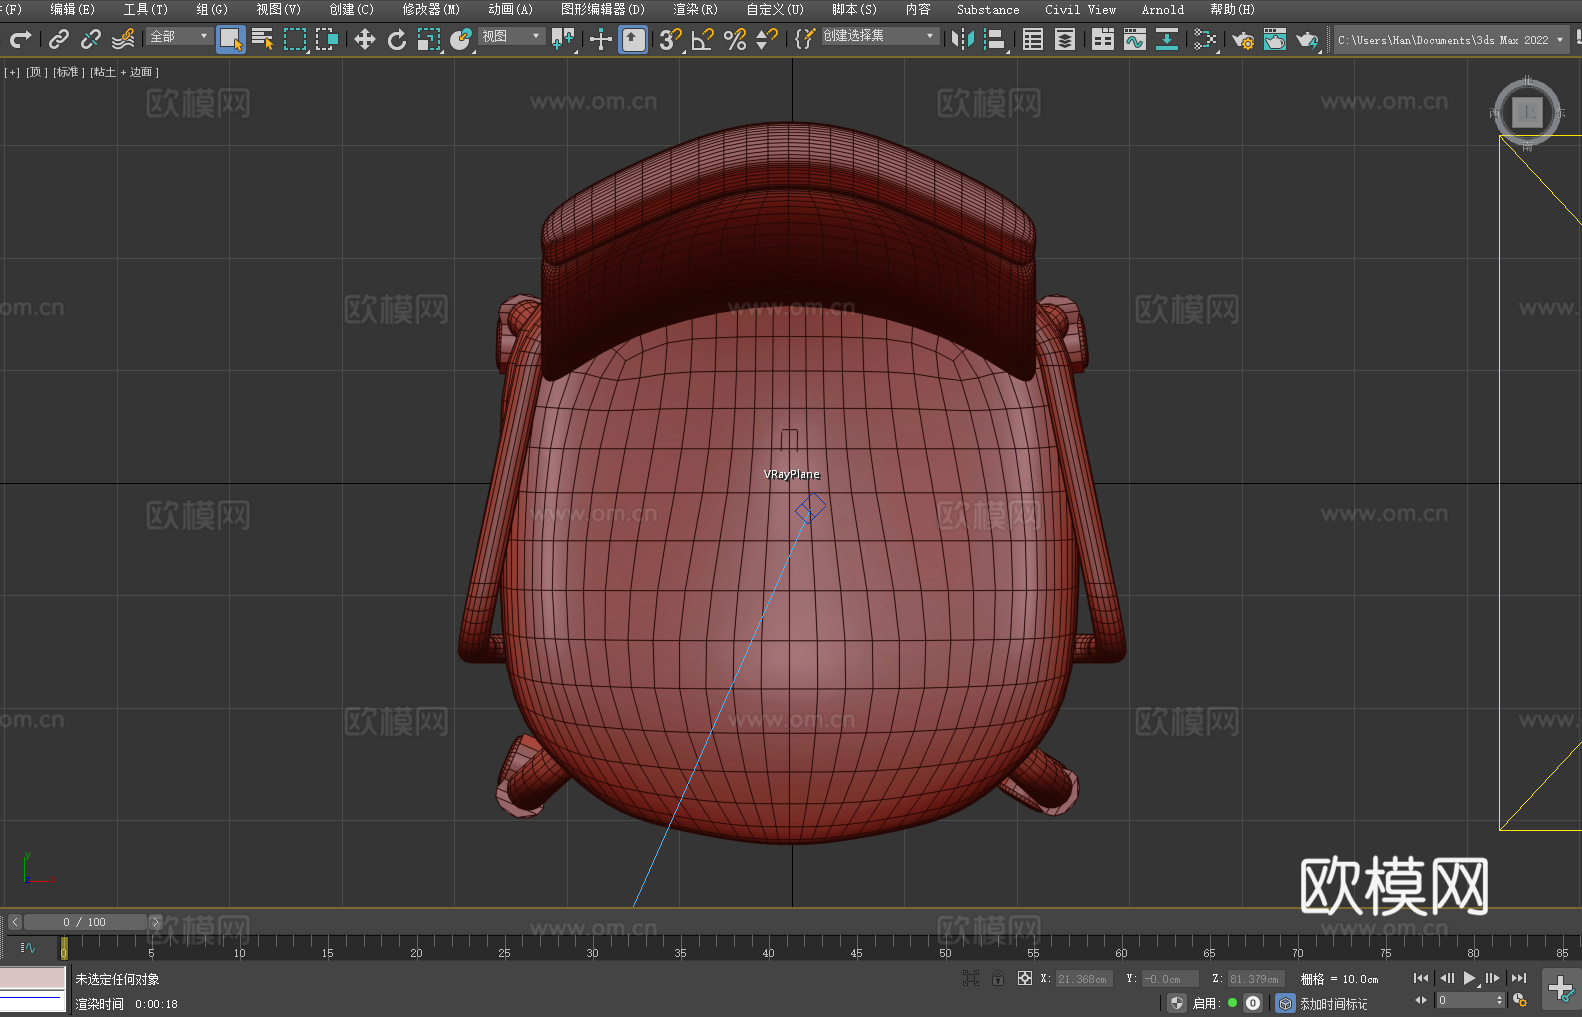Toggle the Percent Snap button
Viewport: 1582px width, 1017px height.
tap(735, 39)
